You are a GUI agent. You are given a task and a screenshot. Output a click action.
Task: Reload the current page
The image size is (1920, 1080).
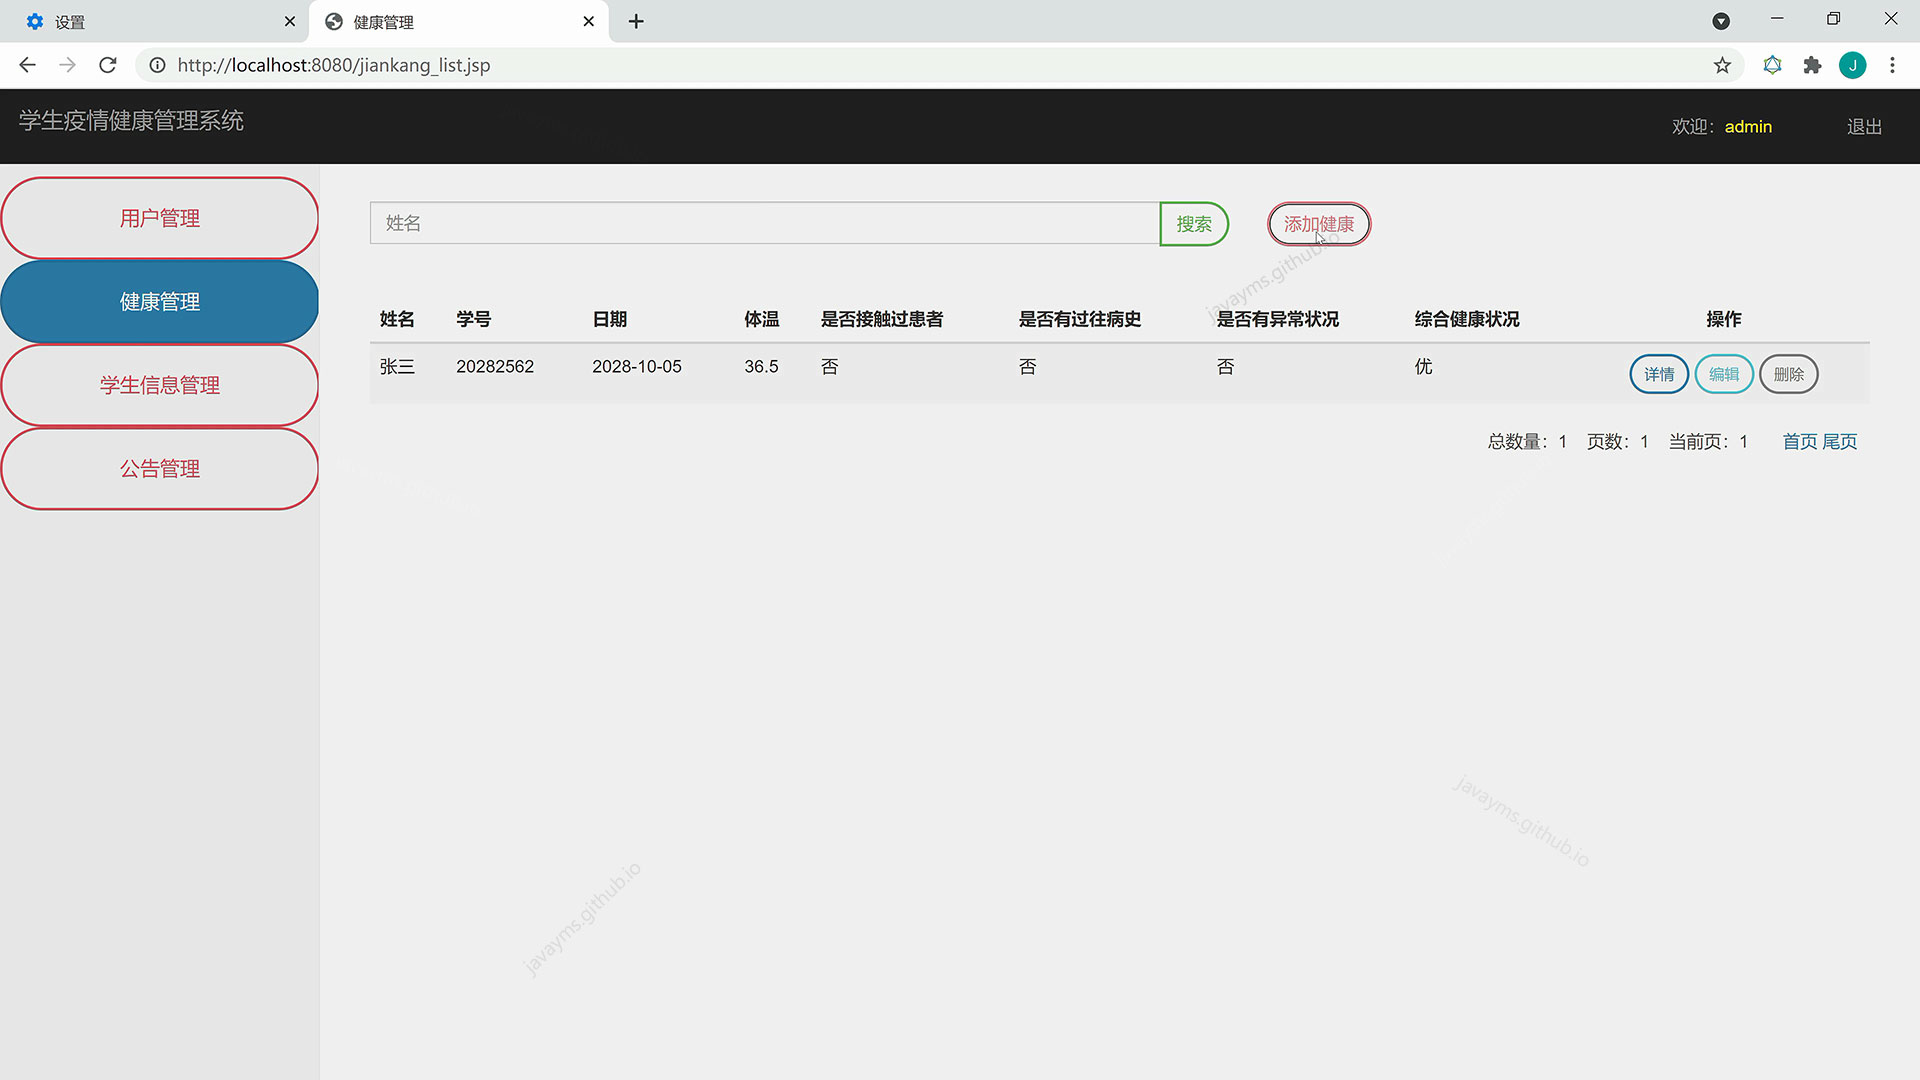108,65
